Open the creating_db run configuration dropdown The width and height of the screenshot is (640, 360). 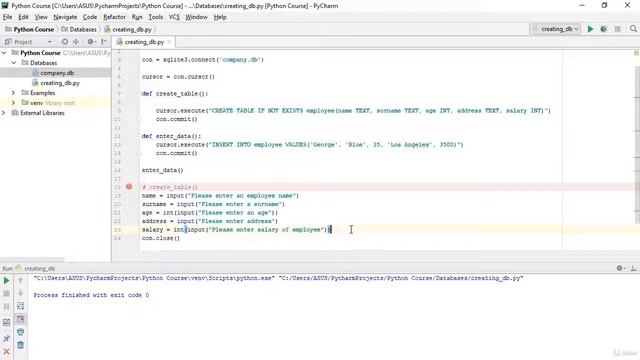pyautogui.click(x=556, y=29)
